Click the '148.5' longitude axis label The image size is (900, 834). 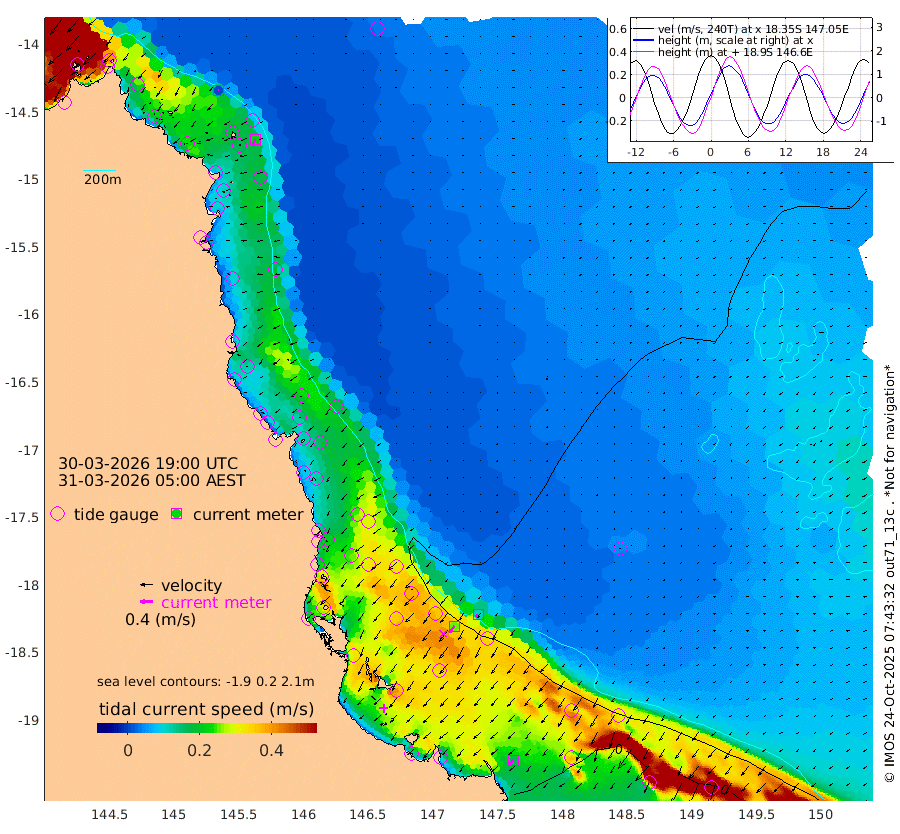(x=626, y=814)
